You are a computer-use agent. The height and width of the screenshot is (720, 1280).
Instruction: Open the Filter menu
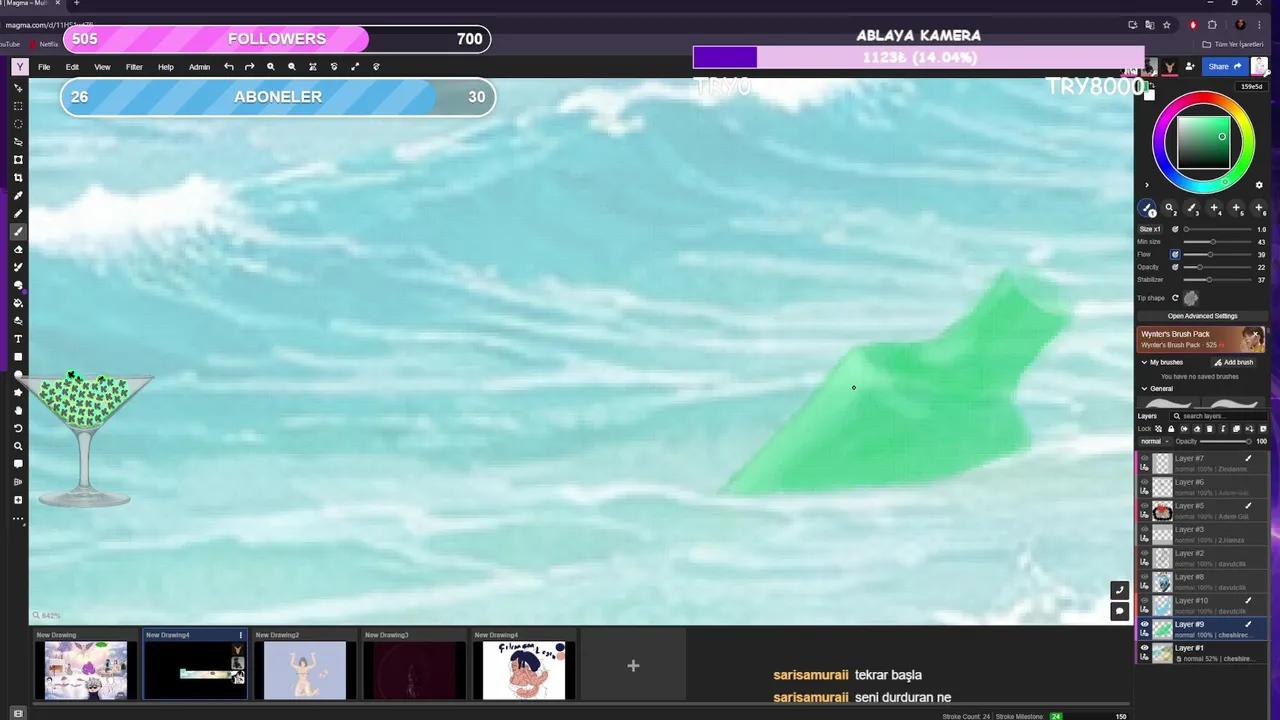pos(134,66)
